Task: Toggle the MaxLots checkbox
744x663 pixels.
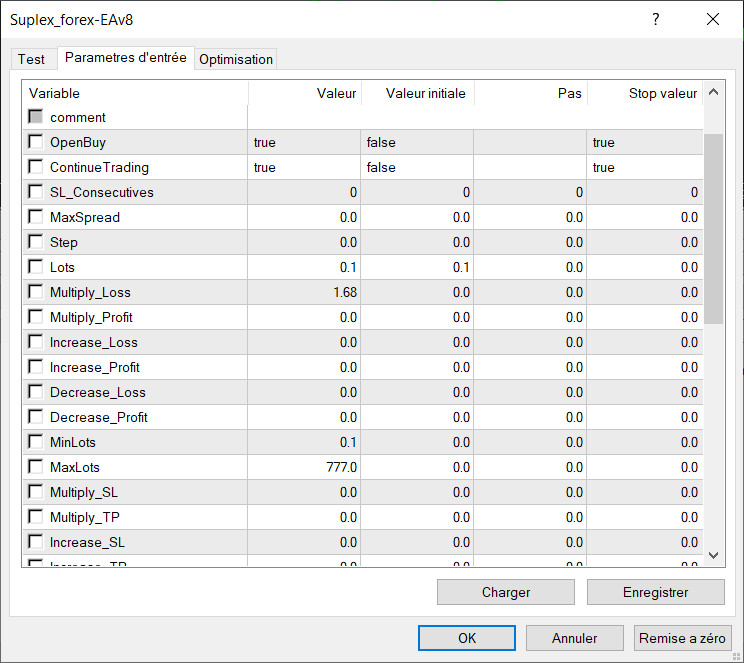Action: coord(36,467)
